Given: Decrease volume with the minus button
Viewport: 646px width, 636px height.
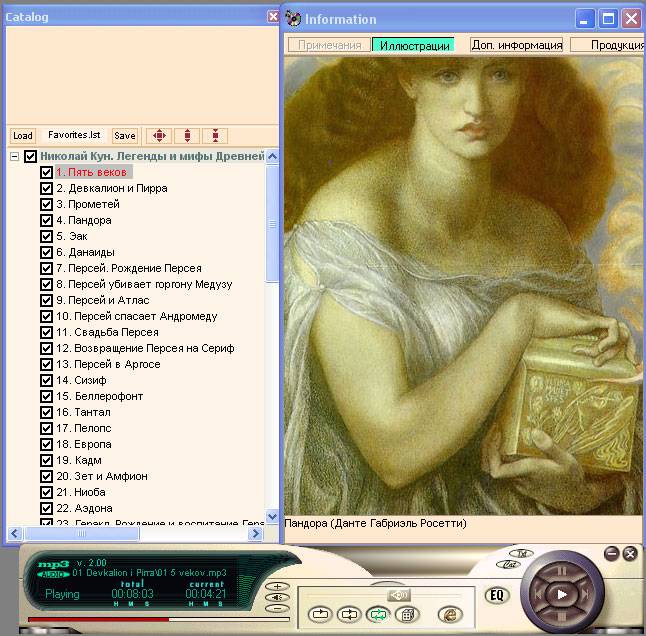Looking at the screenshot, I should [x=278, y=608].
